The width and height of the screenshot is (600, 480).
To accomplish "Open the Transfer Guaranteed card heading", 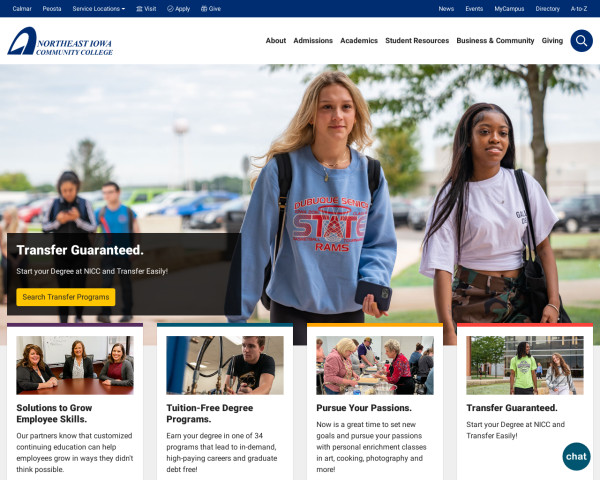I will (x=512, y=408).
